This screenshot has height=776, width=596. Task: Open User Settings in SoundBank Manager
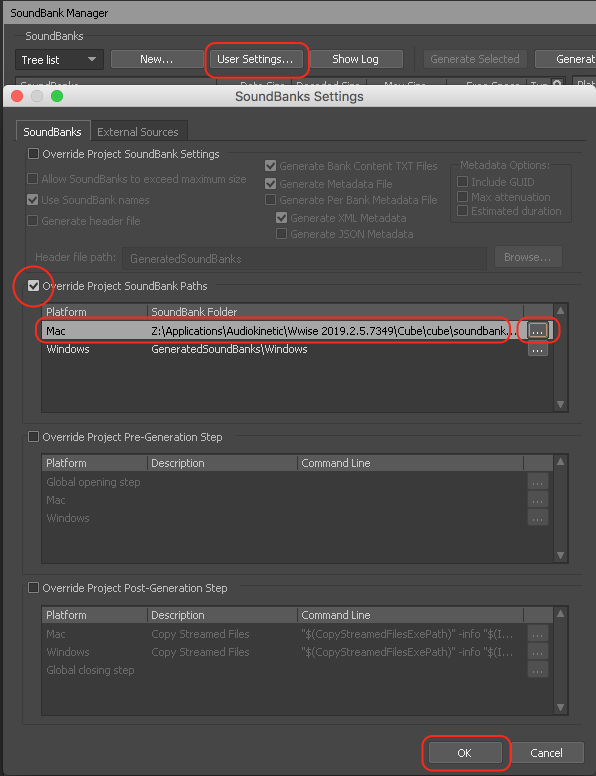coord(255,59)
